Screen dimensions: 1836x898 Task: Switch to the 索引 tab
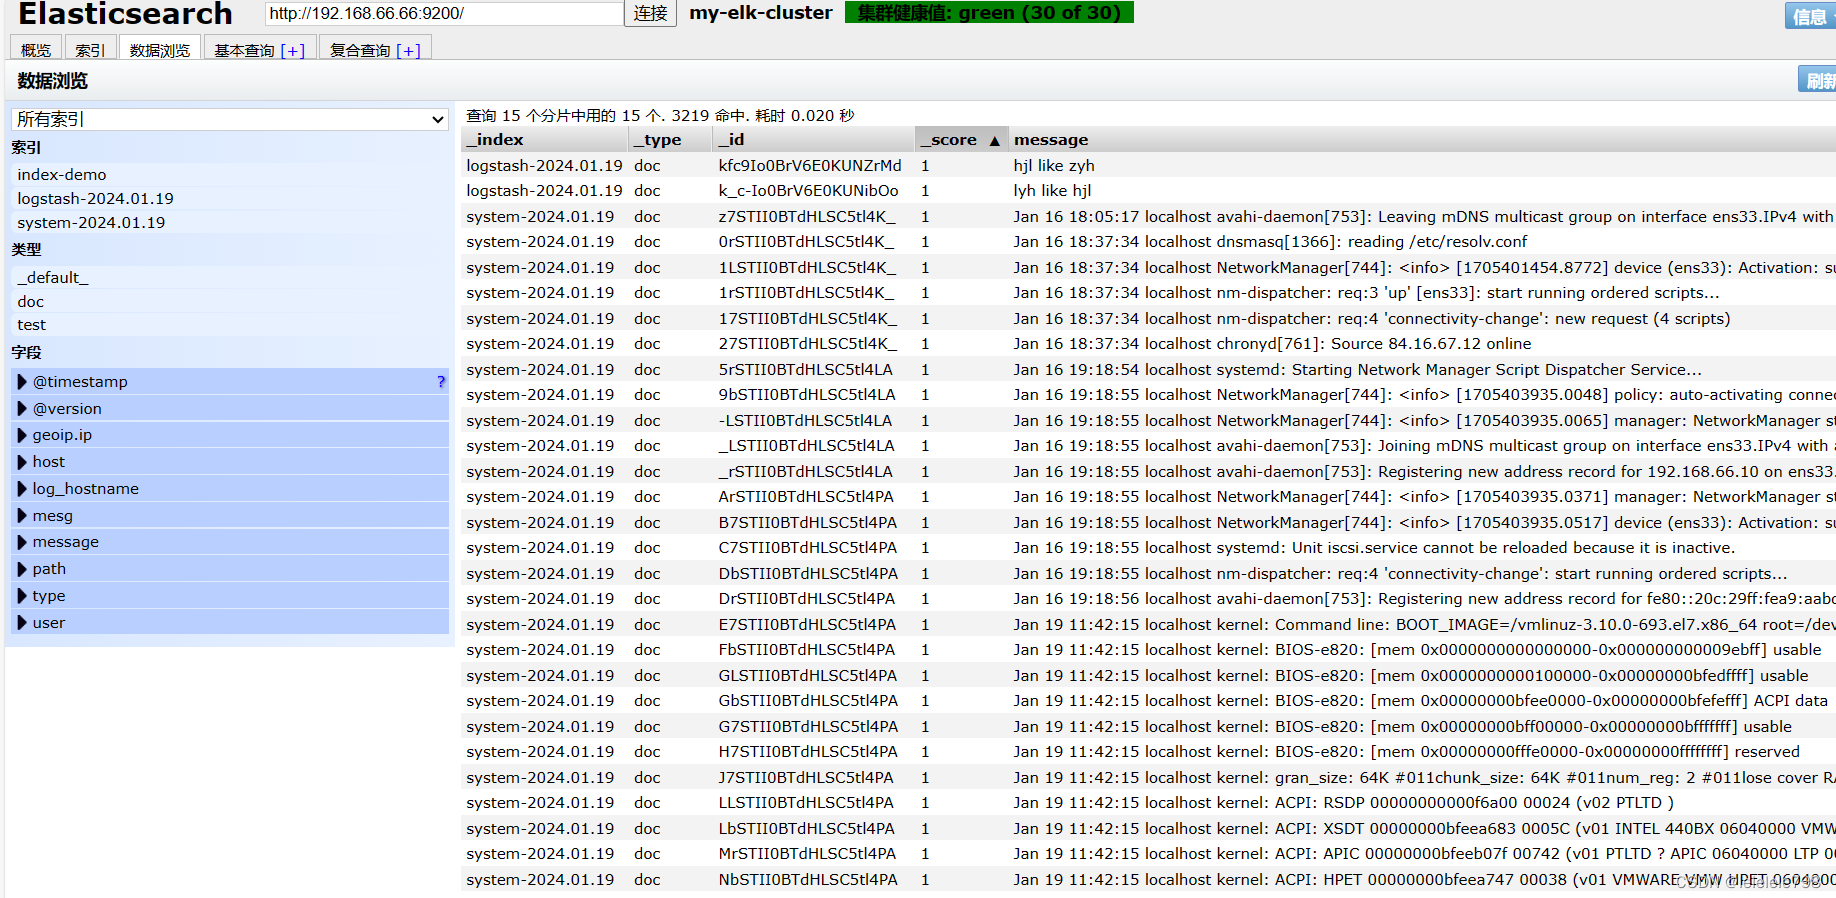click(x=90, y=49)
